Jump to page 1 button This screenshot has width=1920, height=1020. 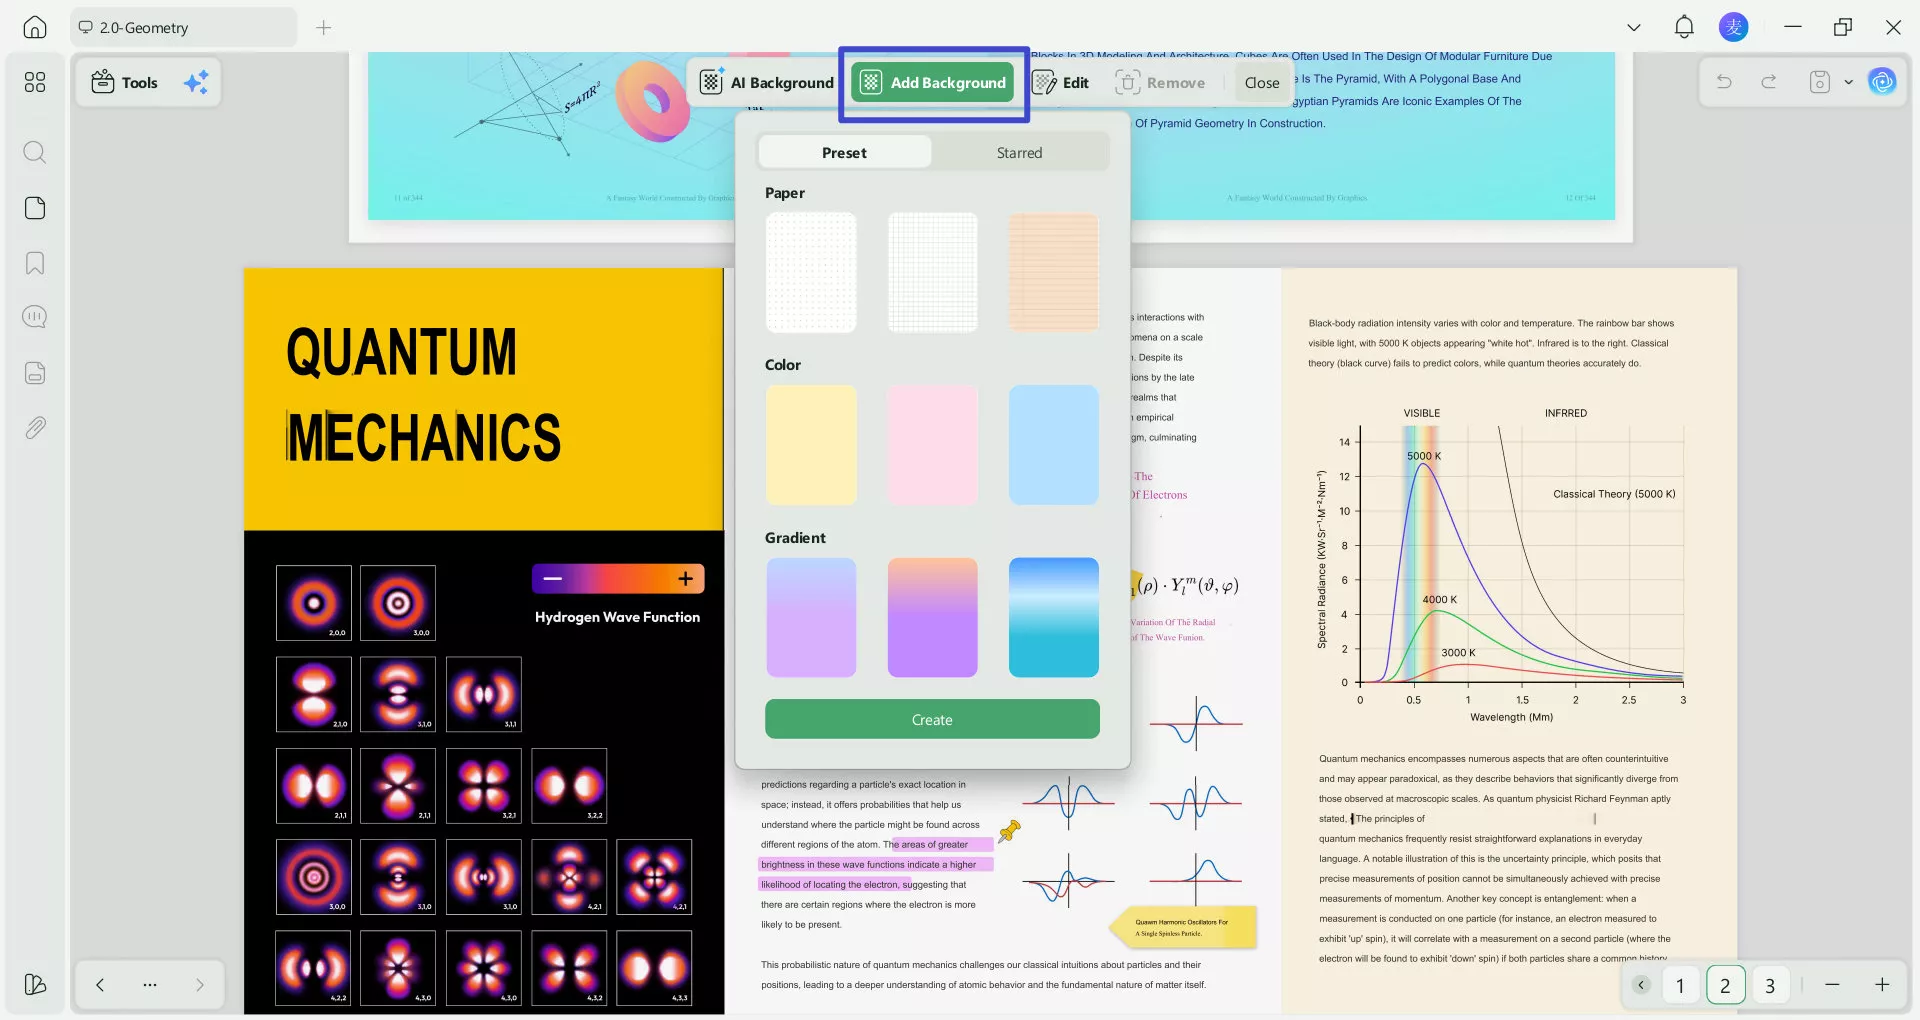pos(1680,985)
